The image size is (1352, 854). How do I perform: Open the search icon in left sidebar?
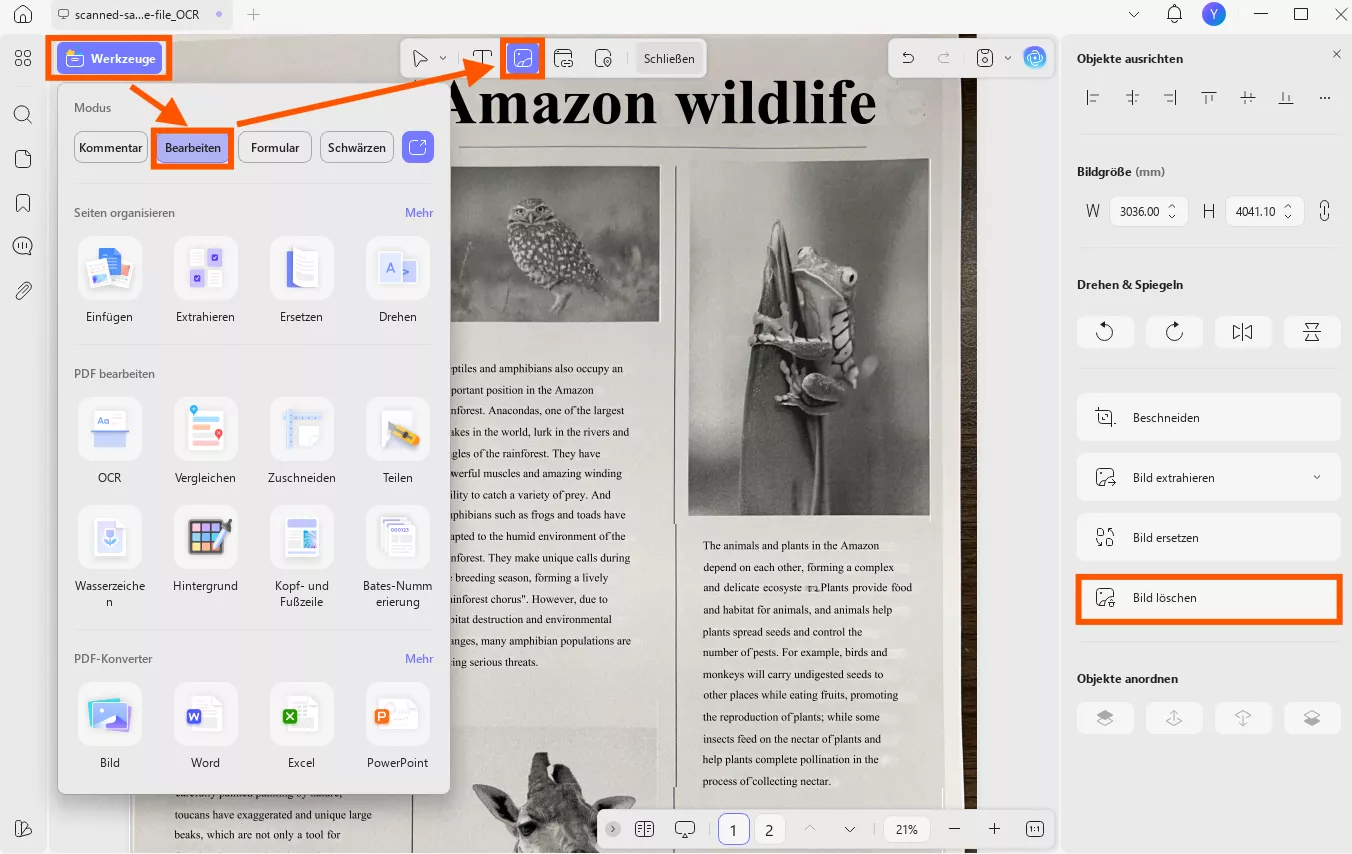point(23,114)
